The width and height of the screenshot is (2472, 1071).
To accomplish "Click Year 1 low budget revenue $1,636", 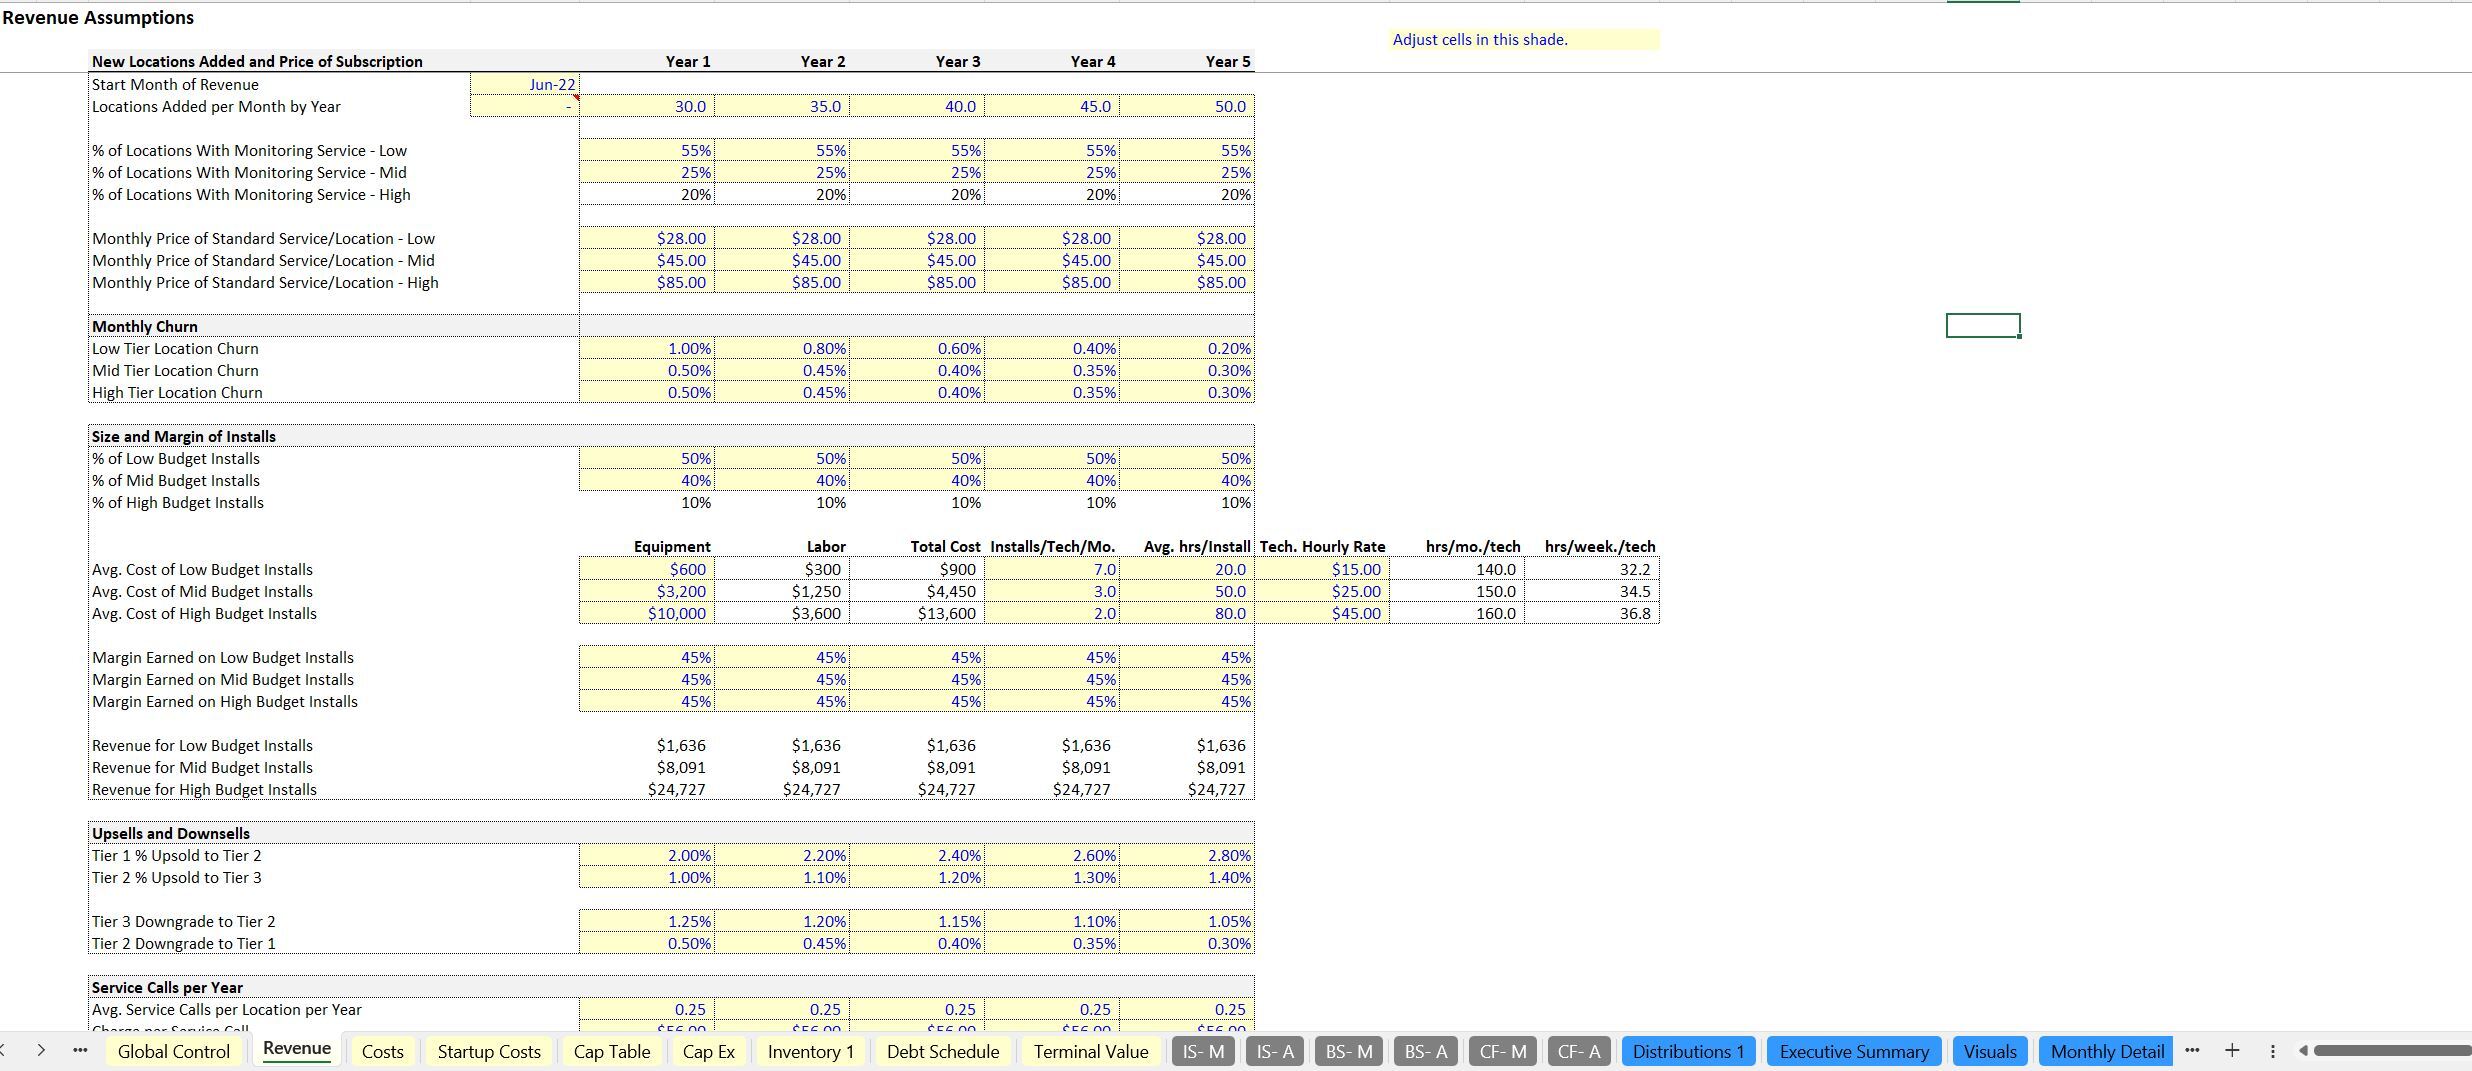I will pyautogui.click(x=647, y=745).
